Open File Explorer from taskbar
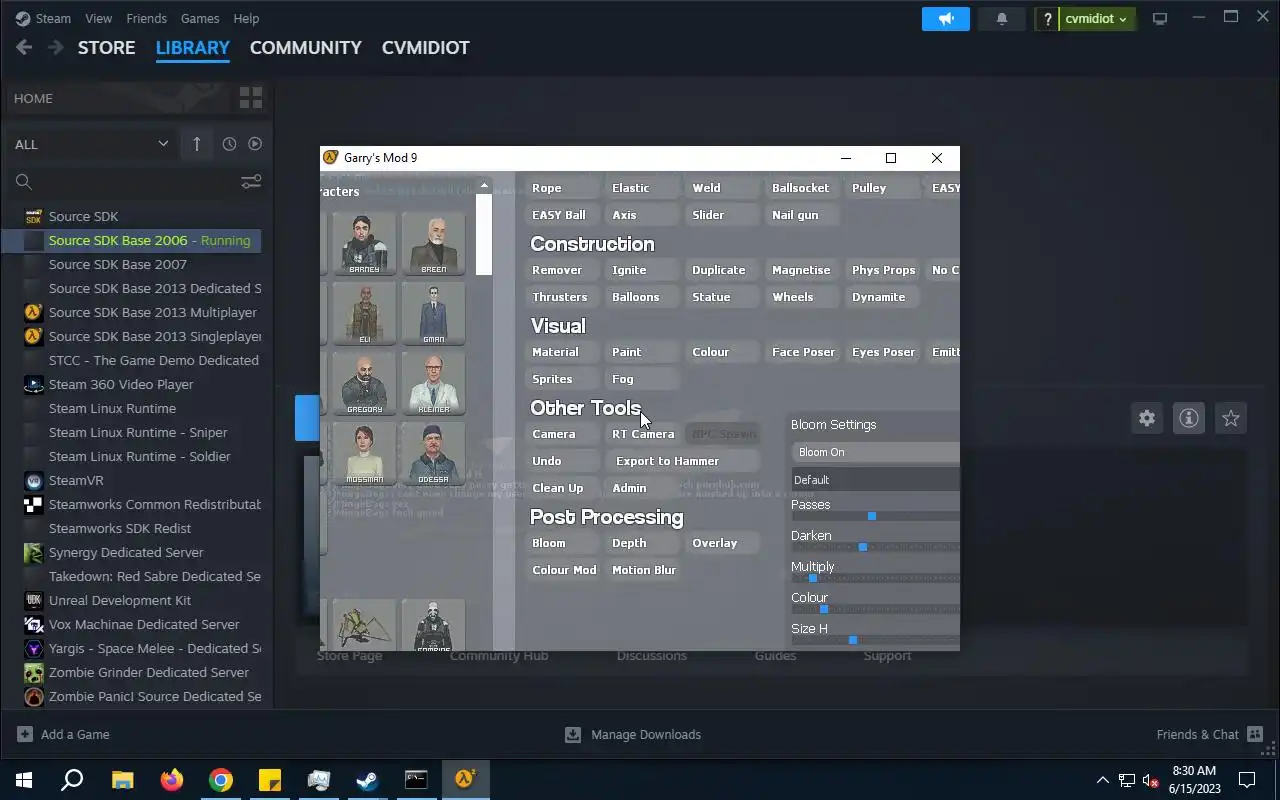 pyautogui.click(x=122, y=780)
